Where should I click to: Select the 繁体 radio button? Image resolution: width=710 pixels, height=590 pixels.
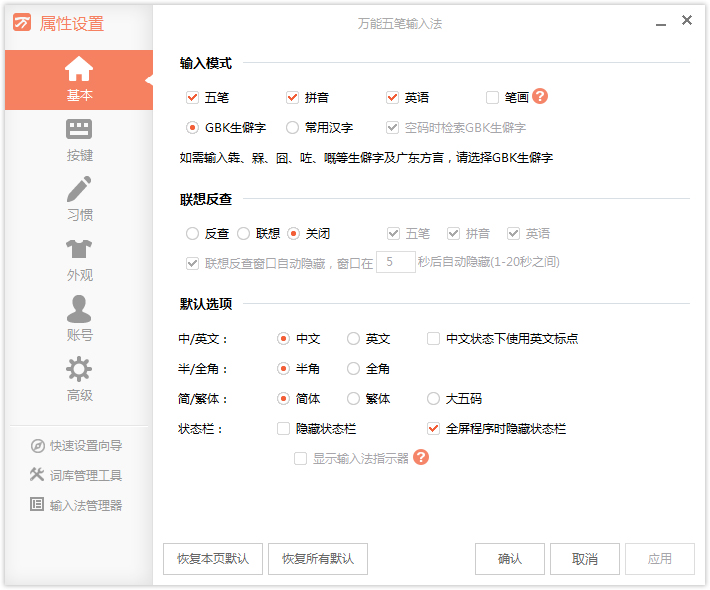point(353,398)
